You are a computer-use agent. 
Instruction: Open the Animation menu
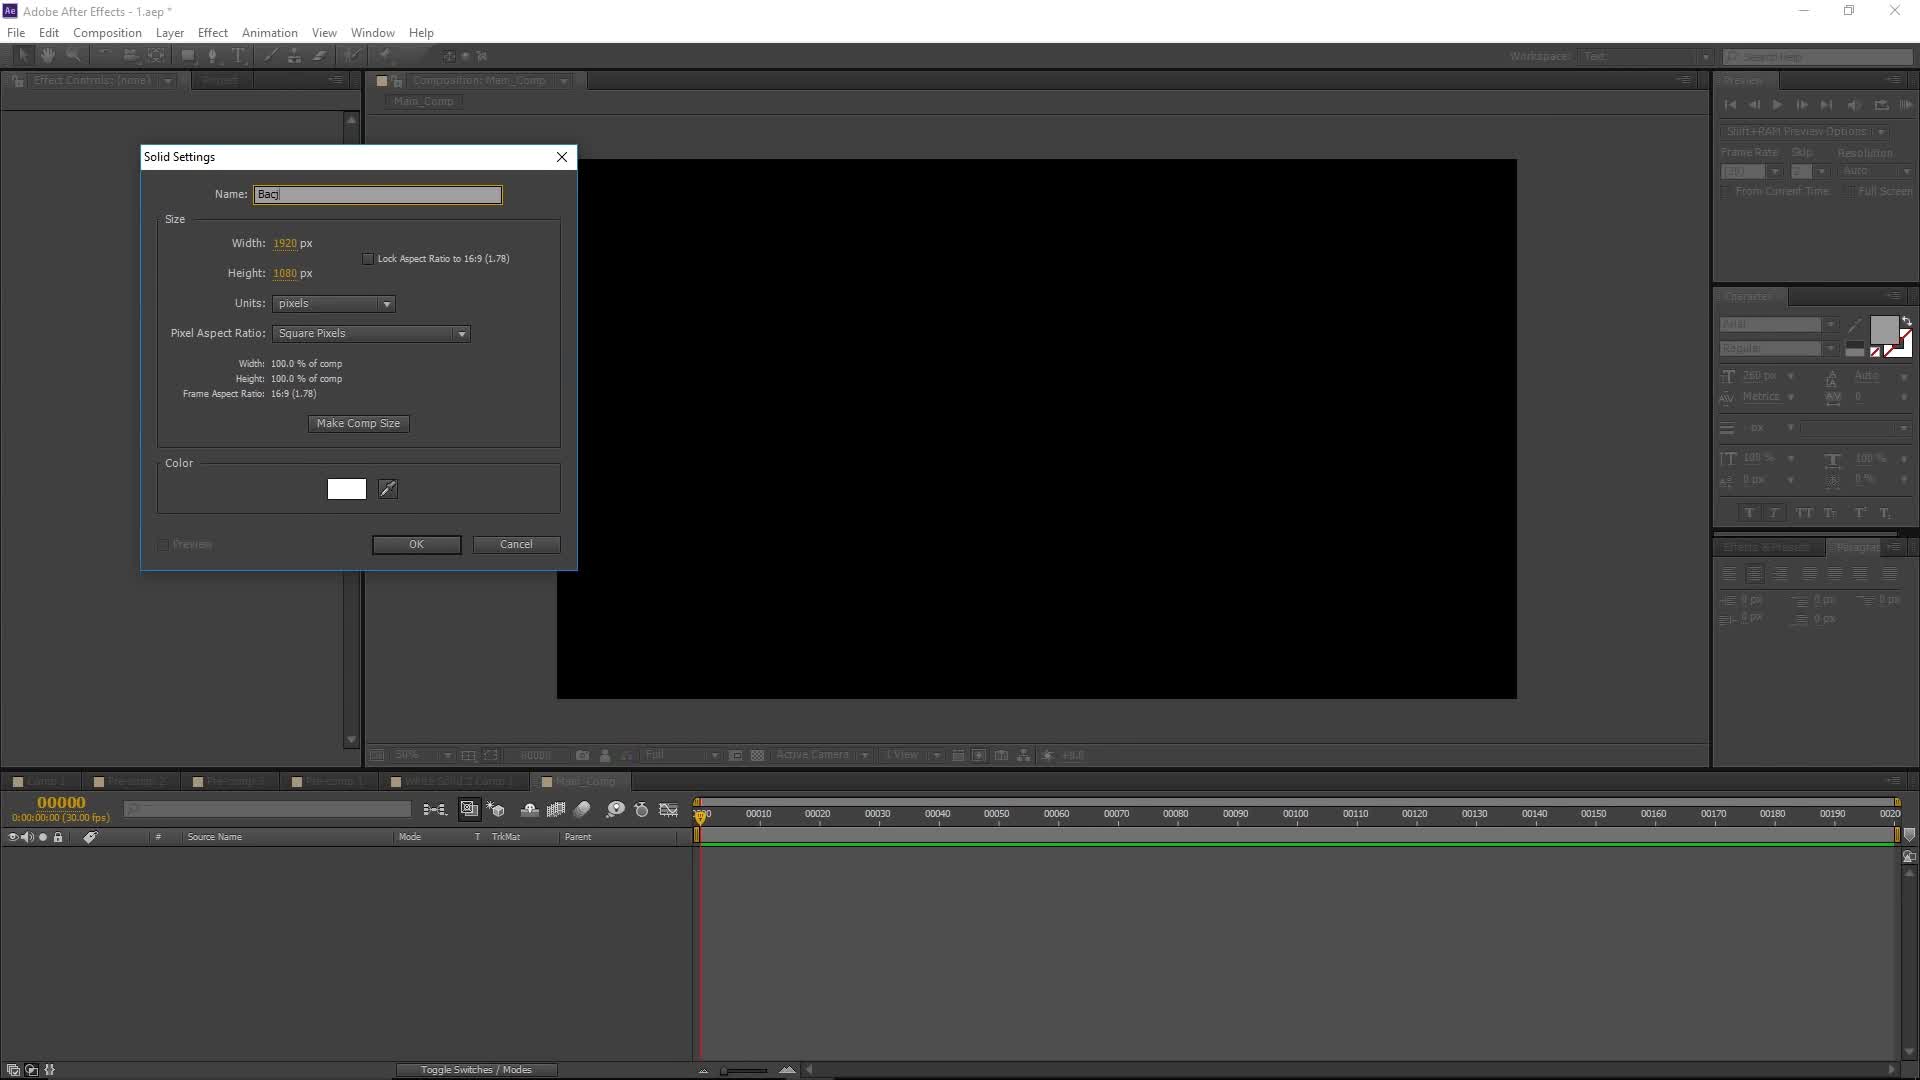tap(270, 33)
